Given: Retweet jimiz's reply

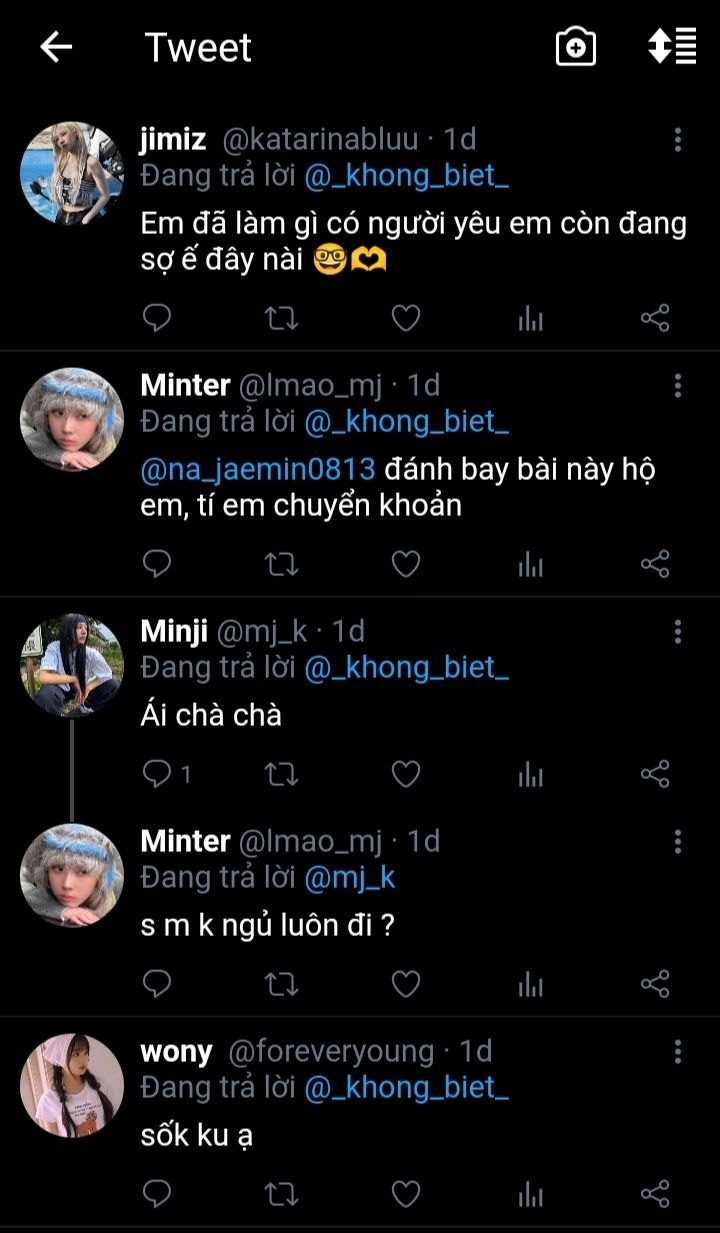Looking at the screenshot, I should click(281, 319).
